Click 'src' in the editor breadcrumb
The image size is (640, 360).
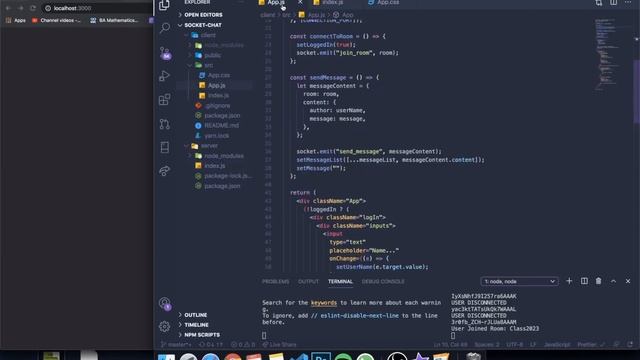pyautogui.click(x=287, y=15)
